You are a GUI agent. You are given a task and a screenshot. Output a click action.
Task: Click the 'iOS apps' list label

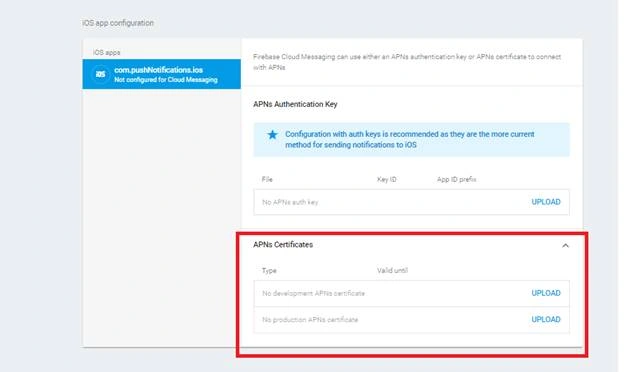coord(107,53)
